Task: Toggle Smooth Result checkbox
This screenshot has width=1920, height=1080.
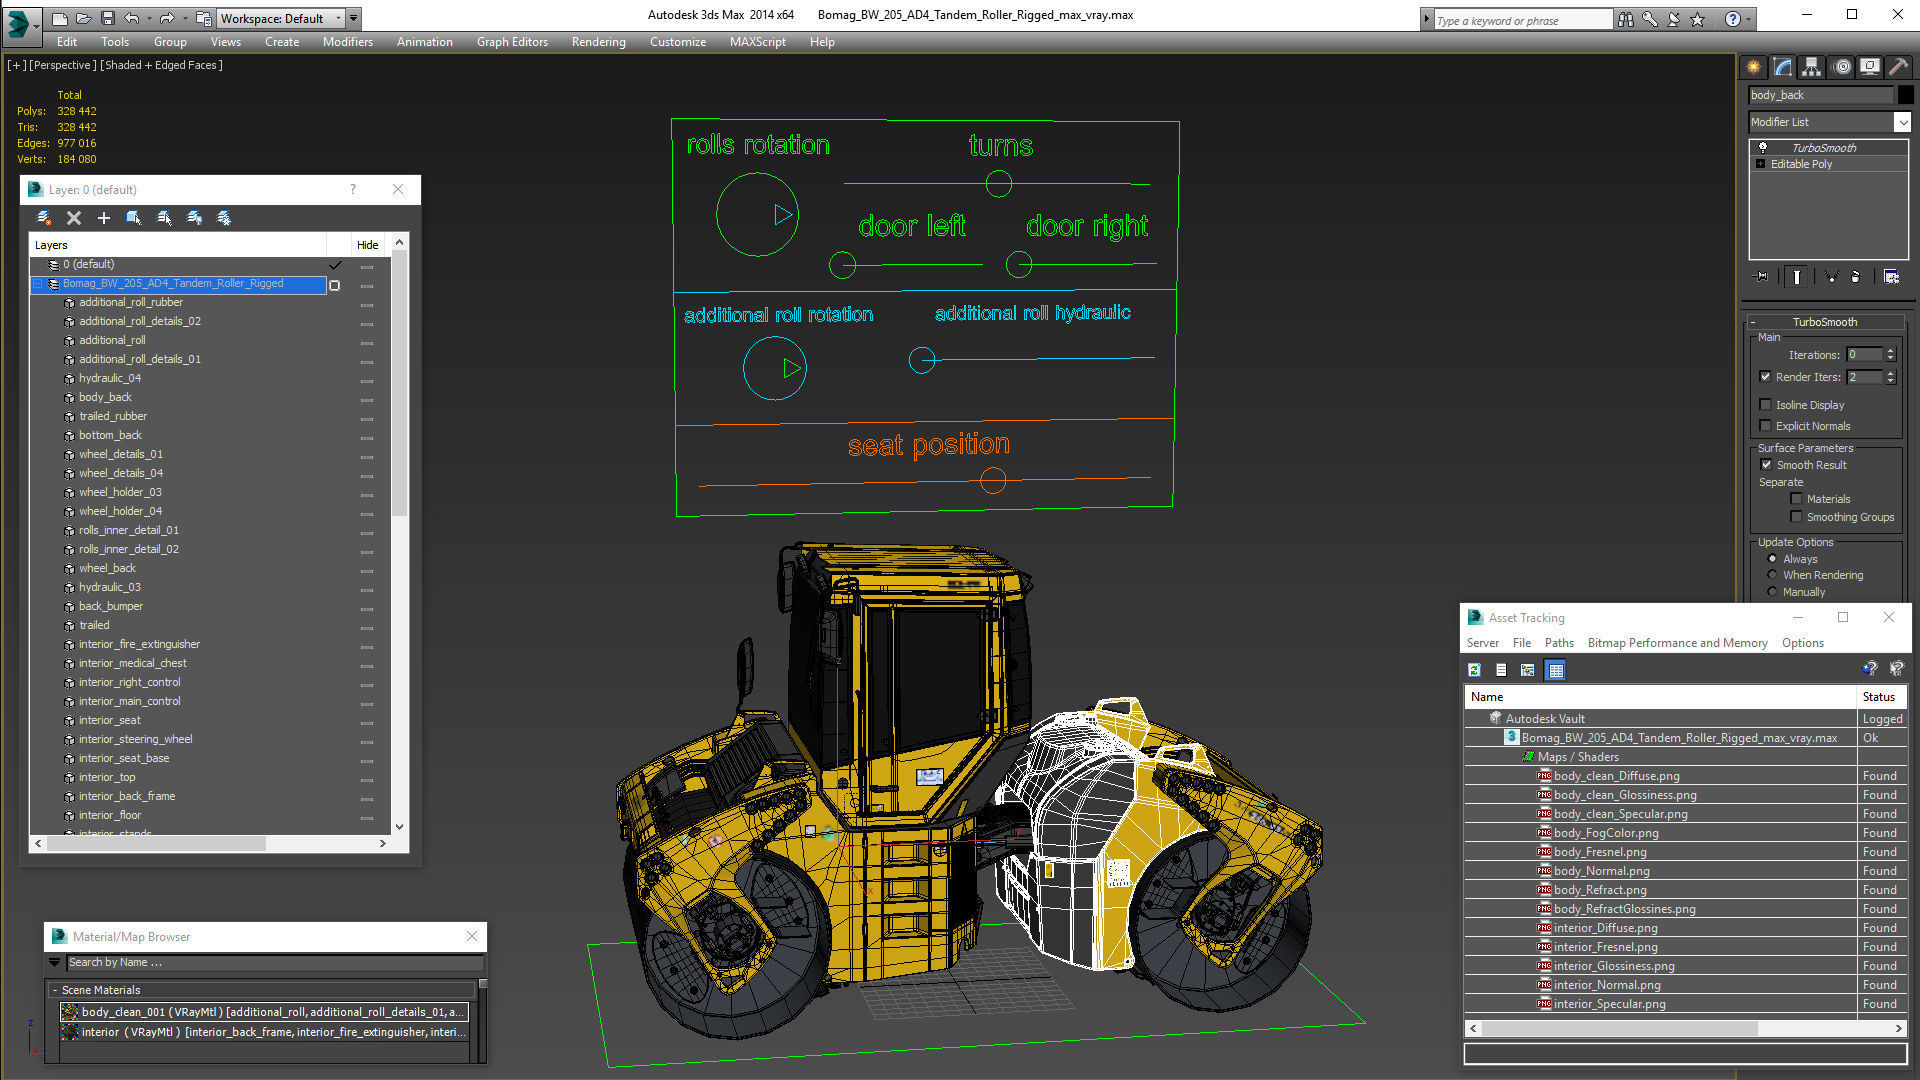Action: (1766, 465)
